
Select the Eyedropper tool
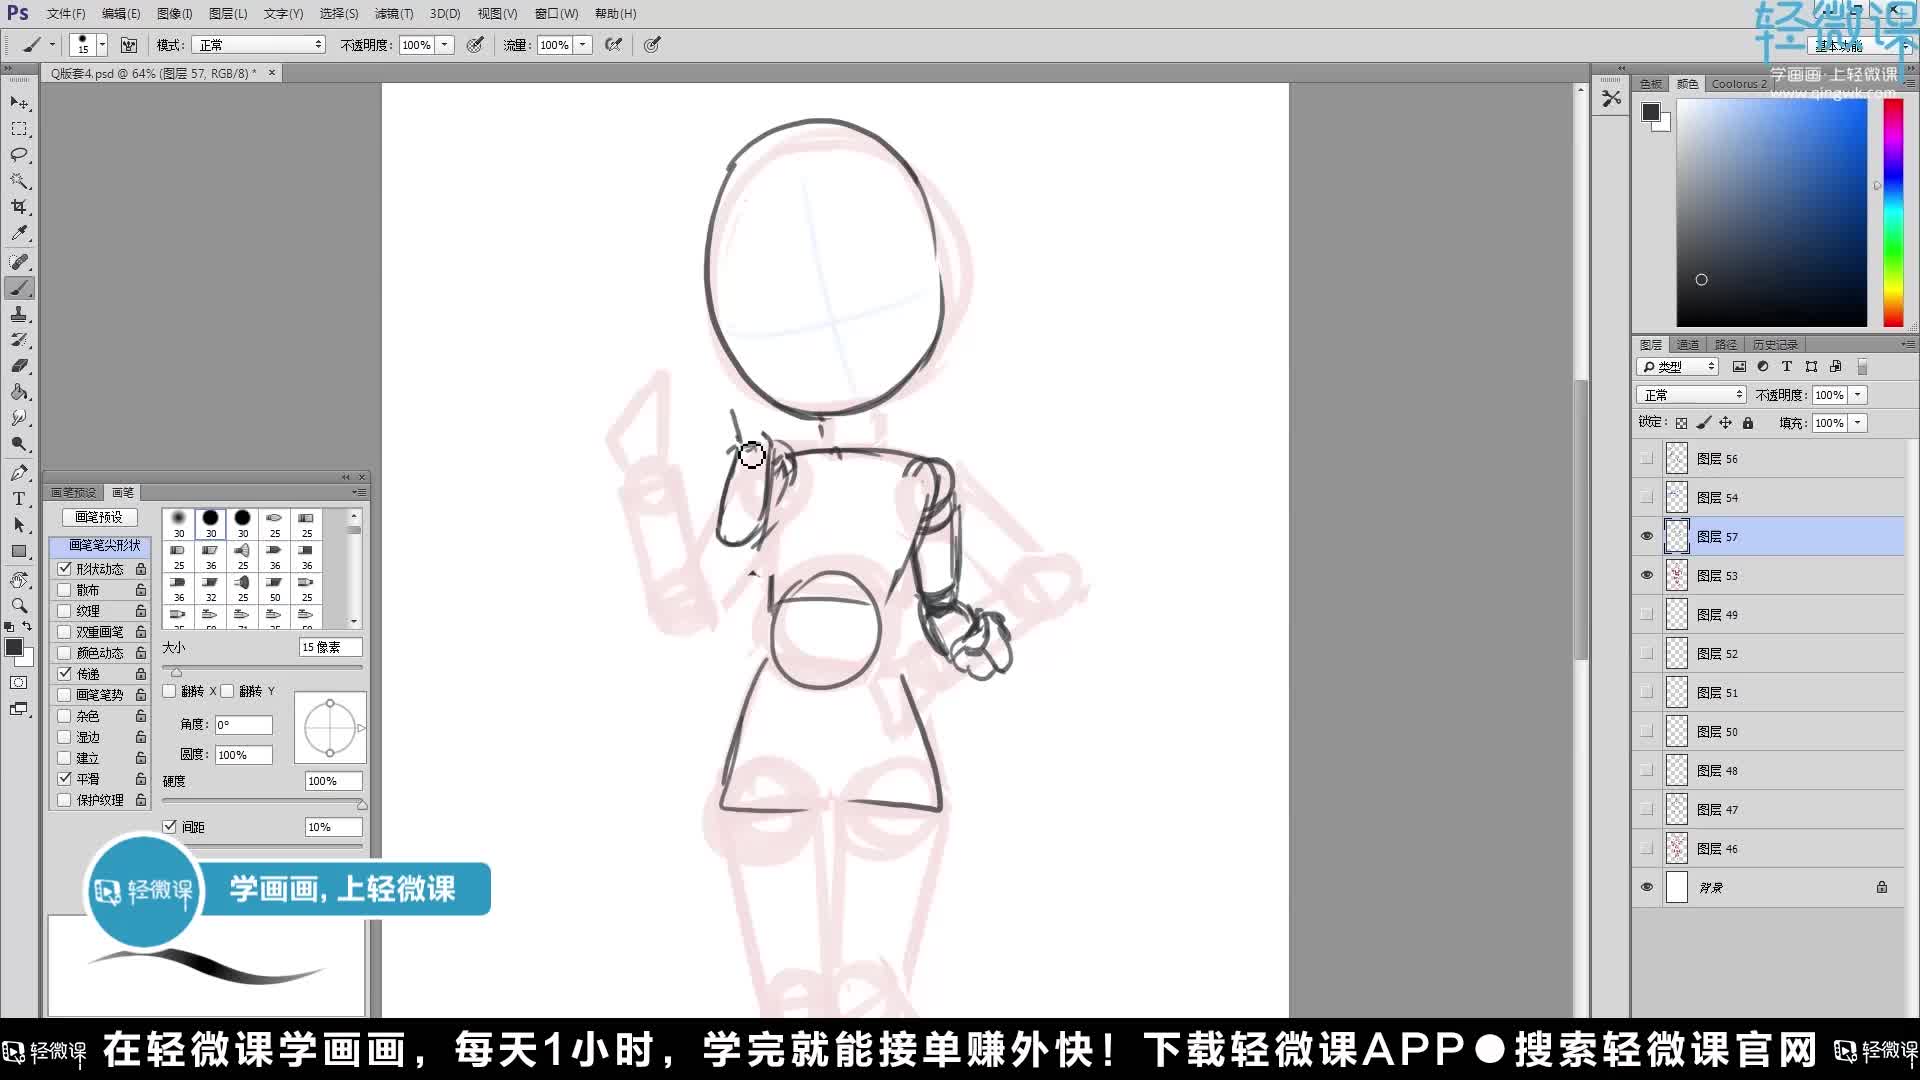click(x=19, y=233)
